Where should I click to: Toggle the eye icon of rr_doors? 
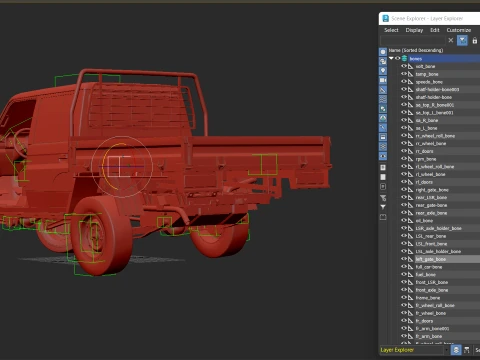(404, 151)
